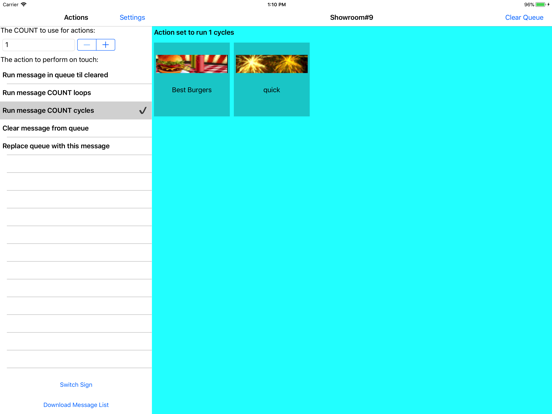Click the battery status icon
552x414 pixels.
point(541,5)
